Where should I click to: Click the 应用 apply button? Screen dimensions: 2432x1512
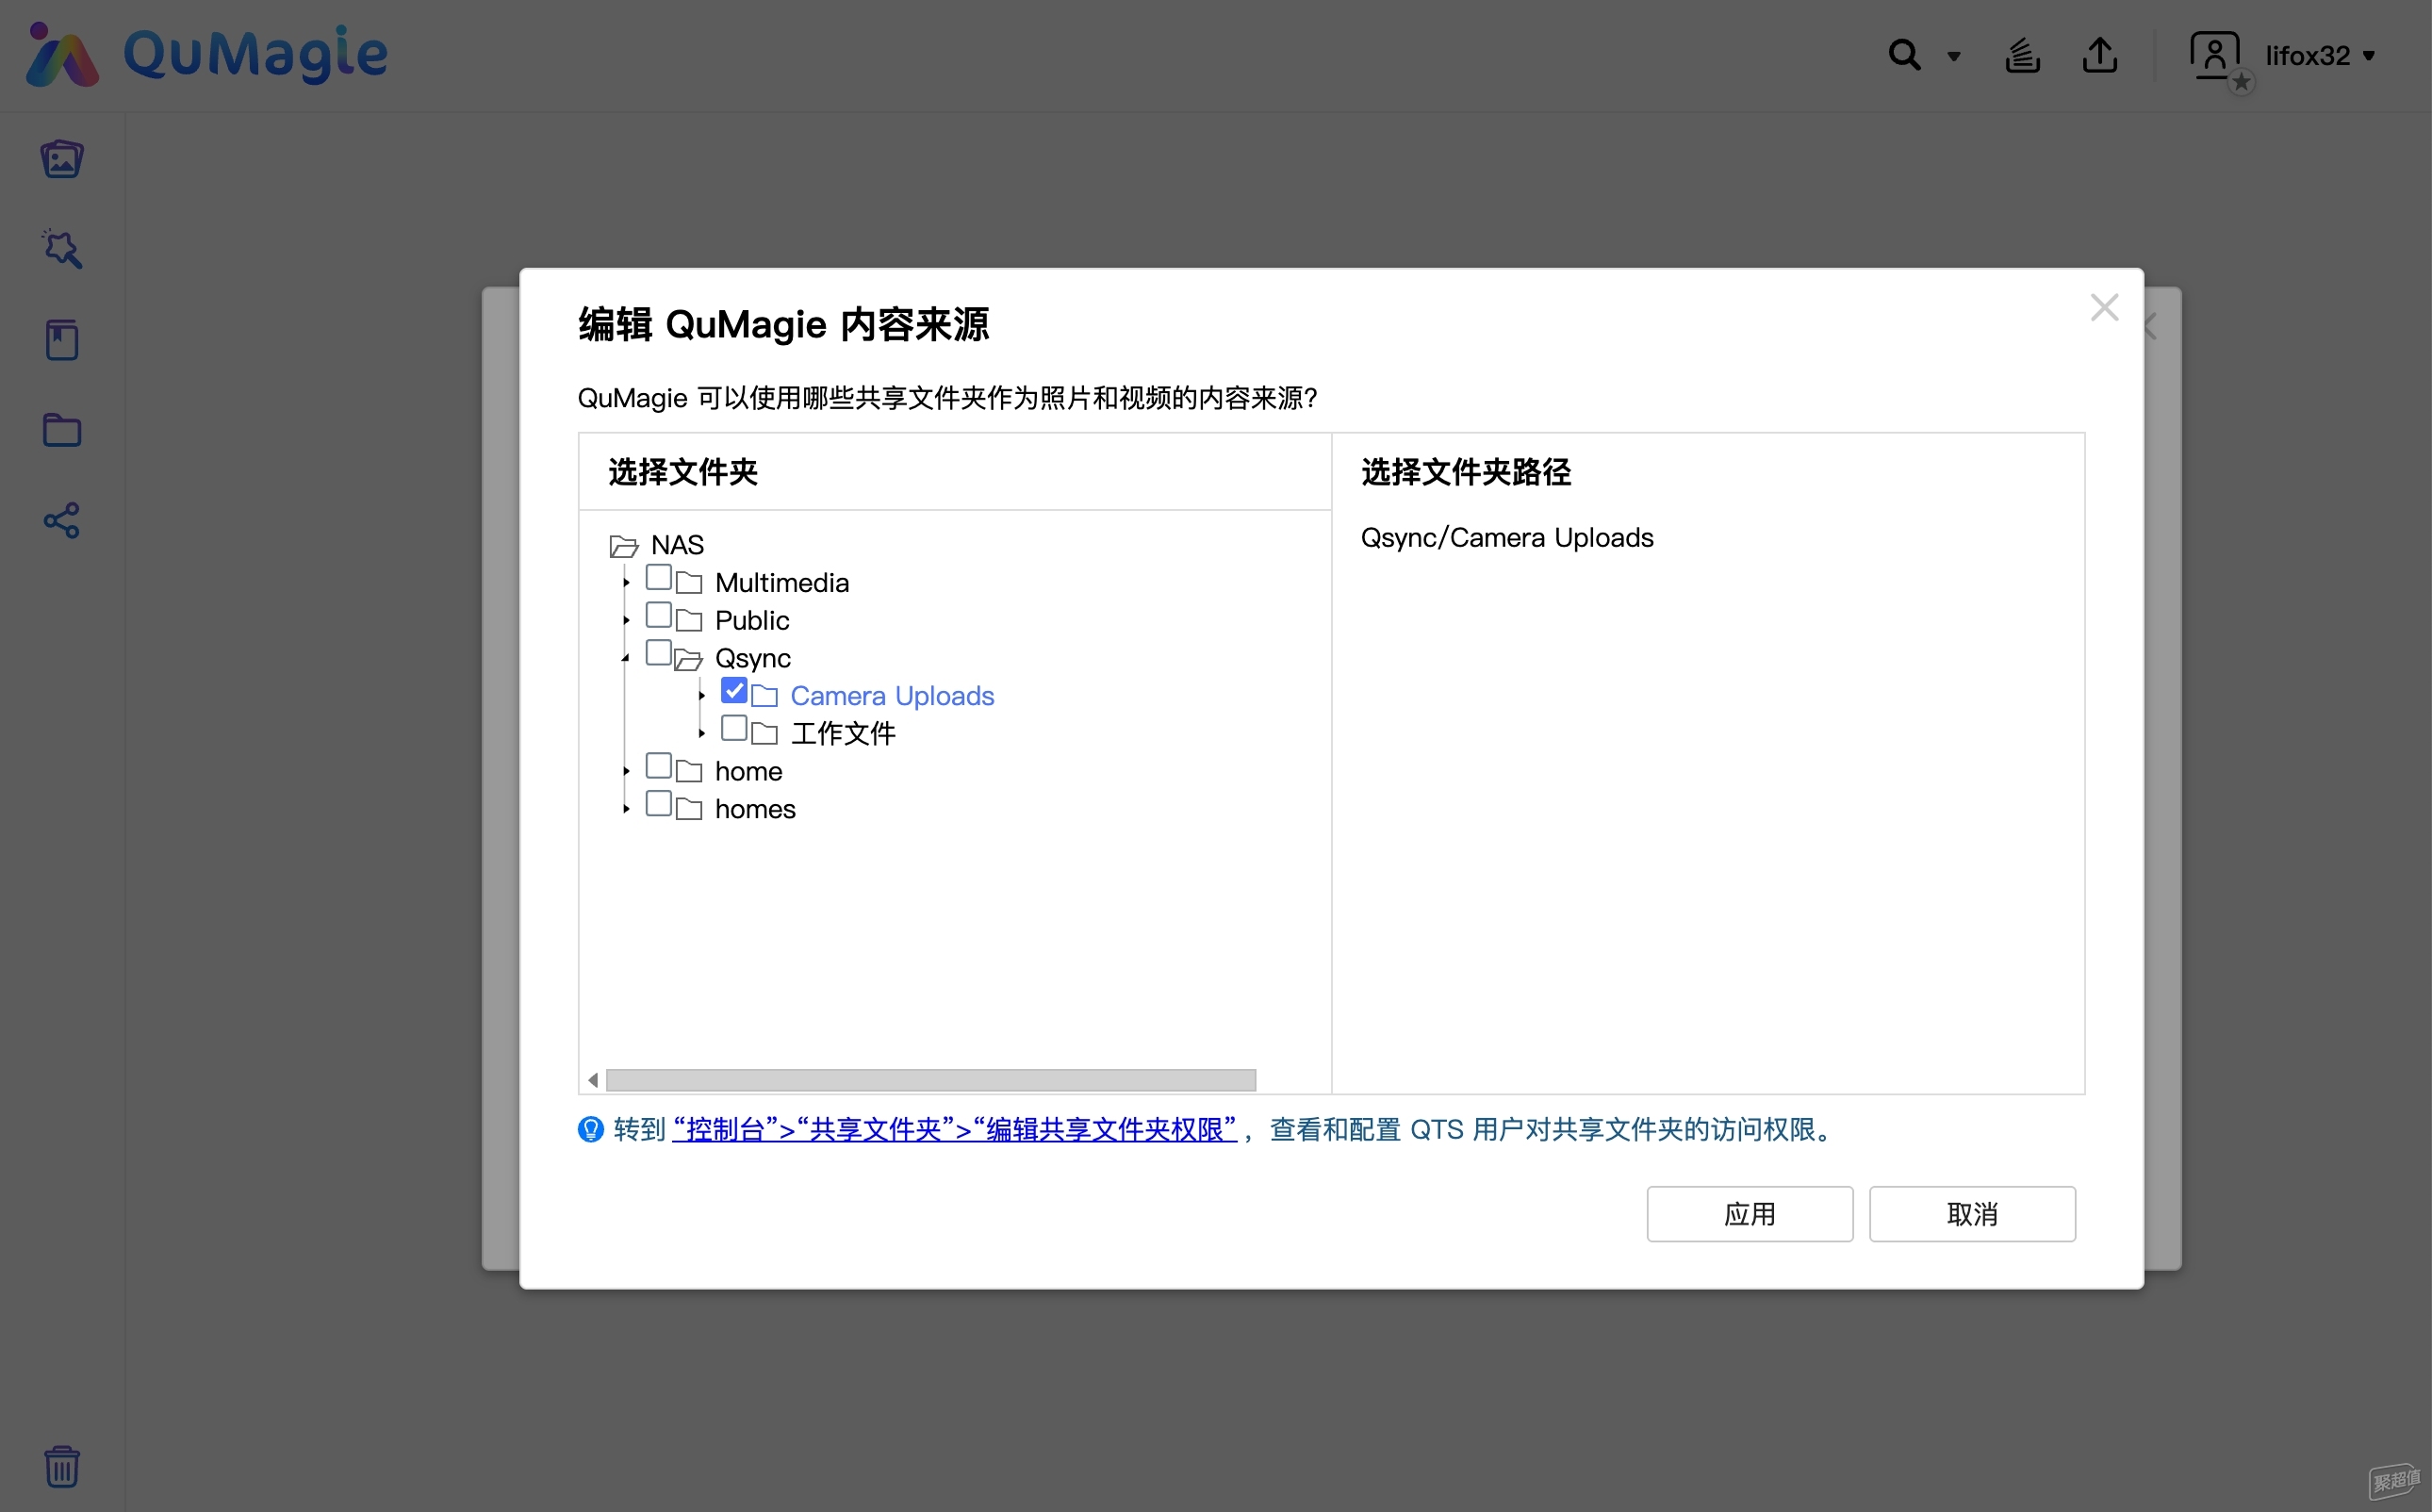1750,1214
